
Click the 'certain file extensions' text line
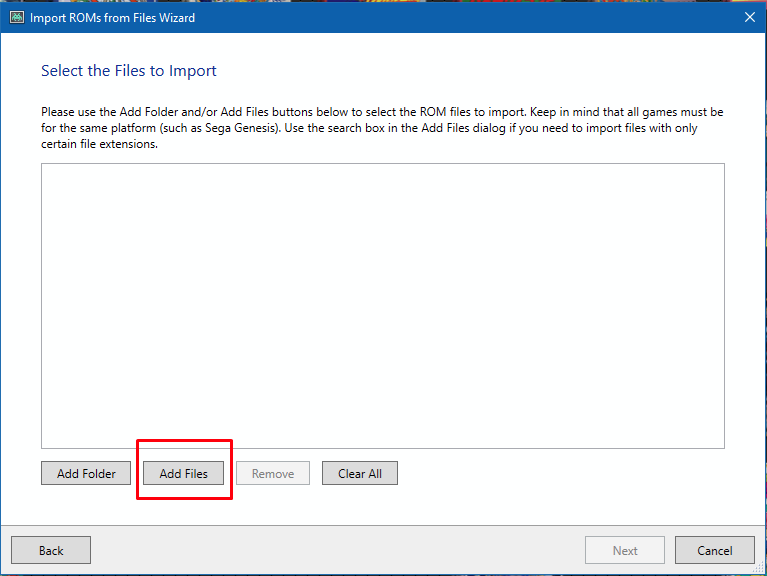[99, 144]
